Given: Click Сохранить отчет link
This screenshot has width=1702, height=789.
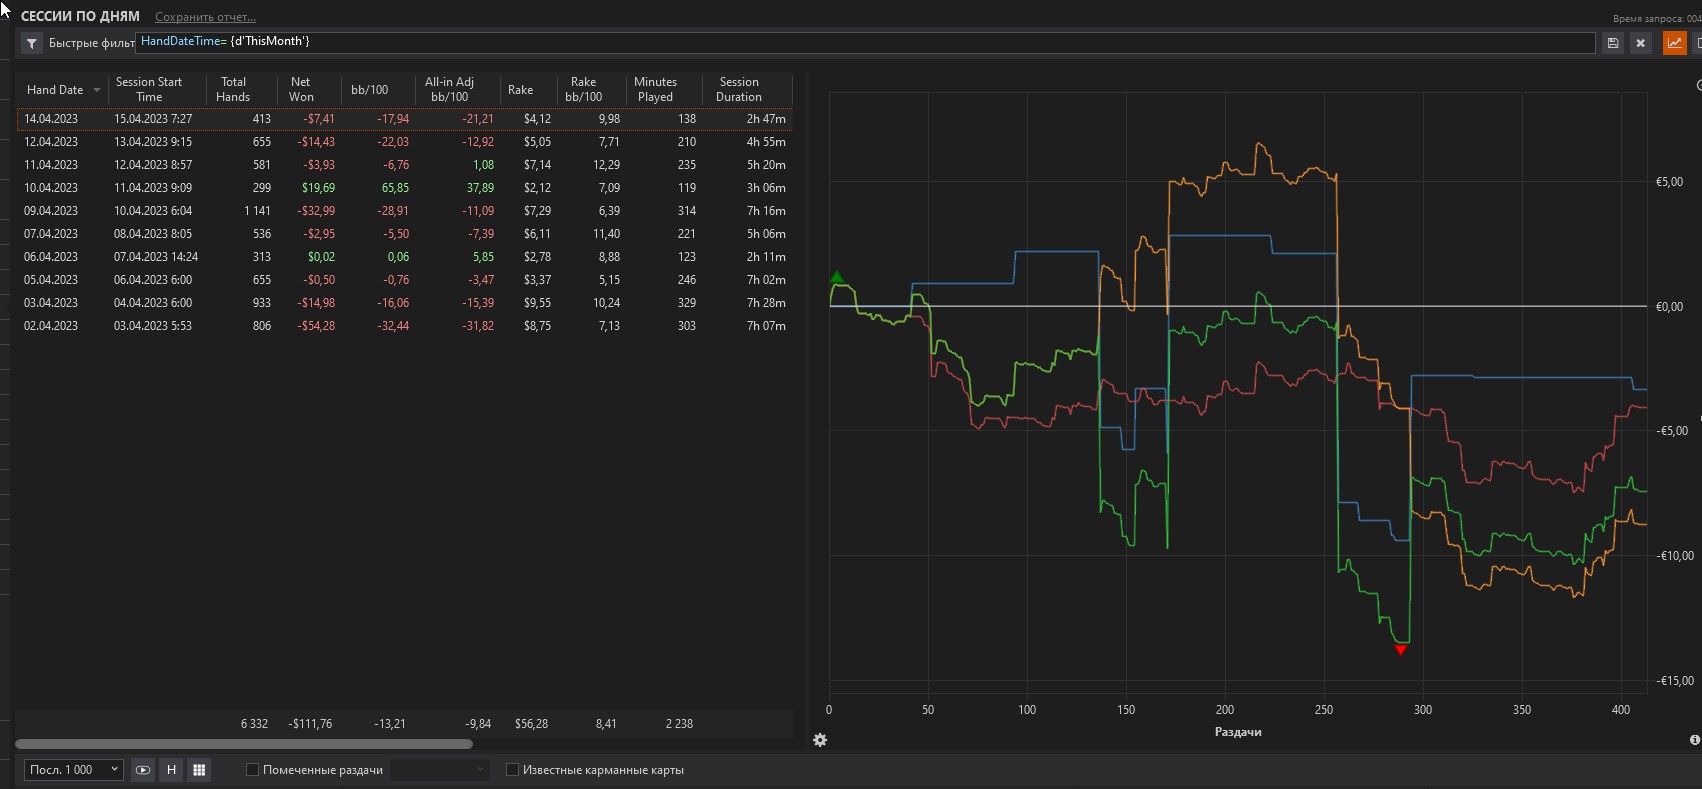Looking at the screenshot, I should (x=205, y=17).
